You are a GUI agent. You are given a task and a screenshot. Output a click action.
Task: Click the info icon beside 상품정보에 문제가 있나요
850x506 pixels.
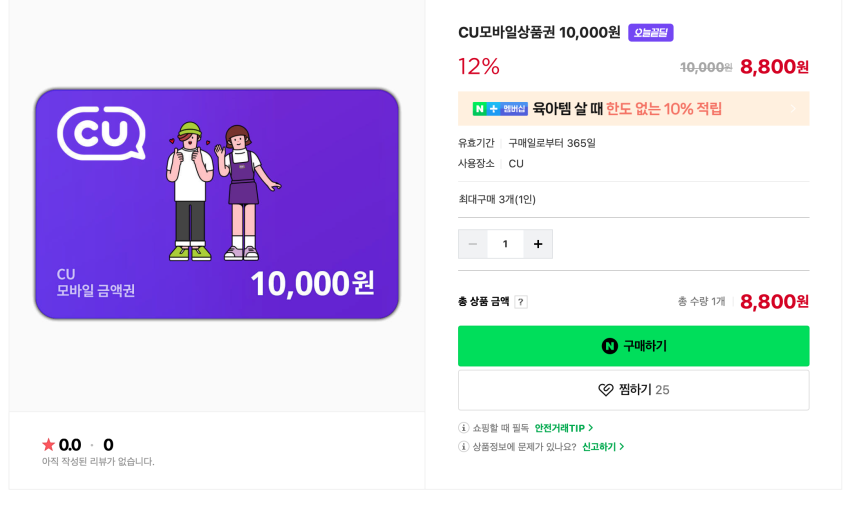point(464,447)
